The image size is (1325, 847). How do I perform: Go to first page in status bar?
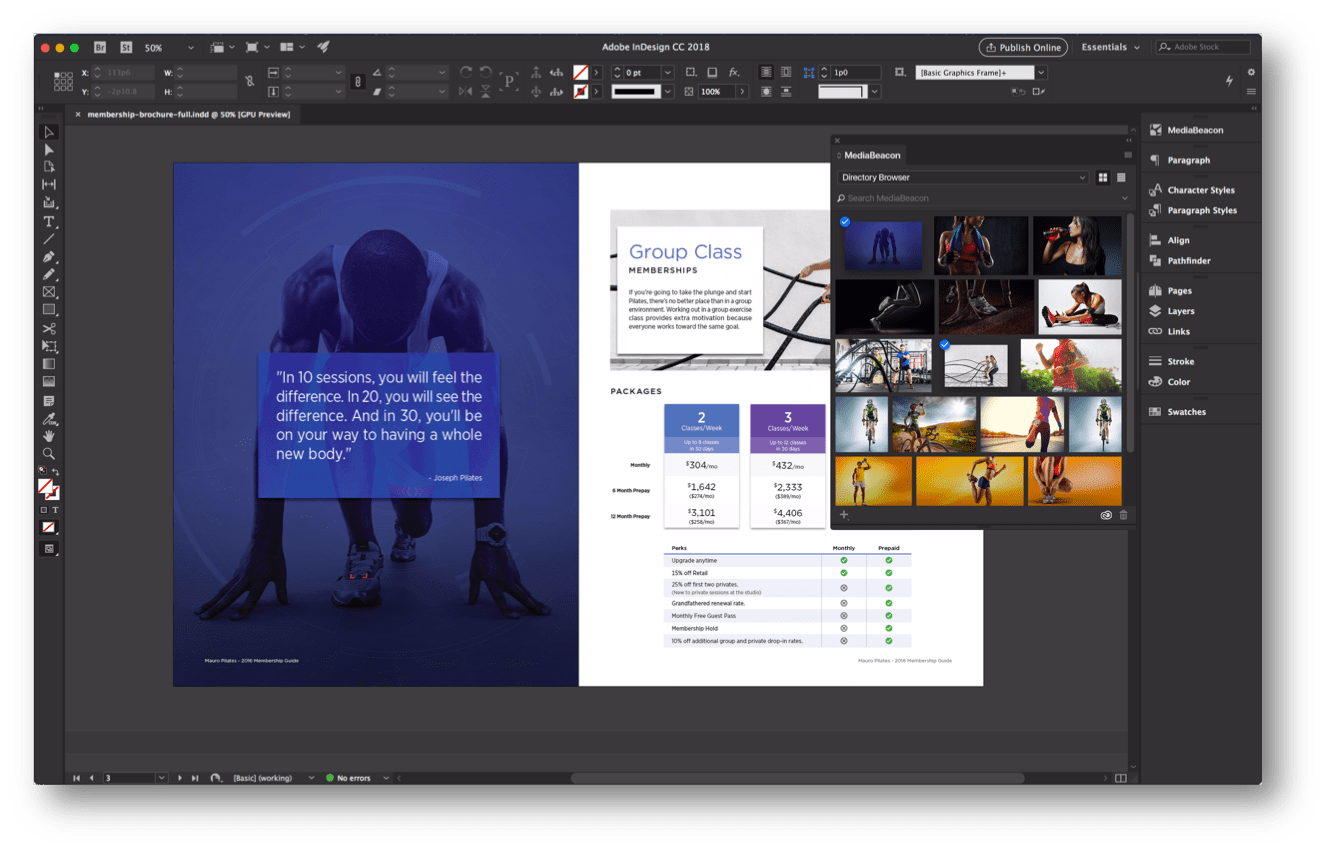click(76, 778)
